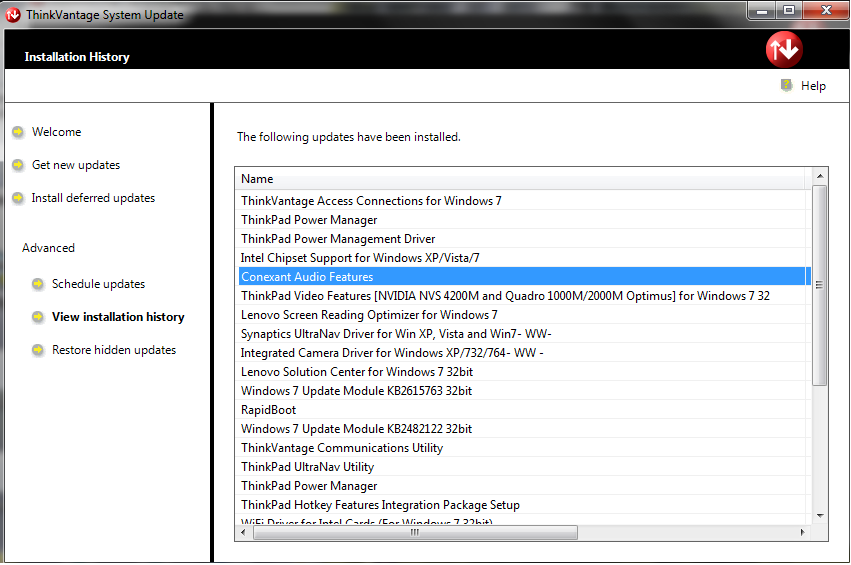Select Intel Chipset Support for Windows XP/Vista/7
This screenshot has width=851, height=565.
point(523,258)
